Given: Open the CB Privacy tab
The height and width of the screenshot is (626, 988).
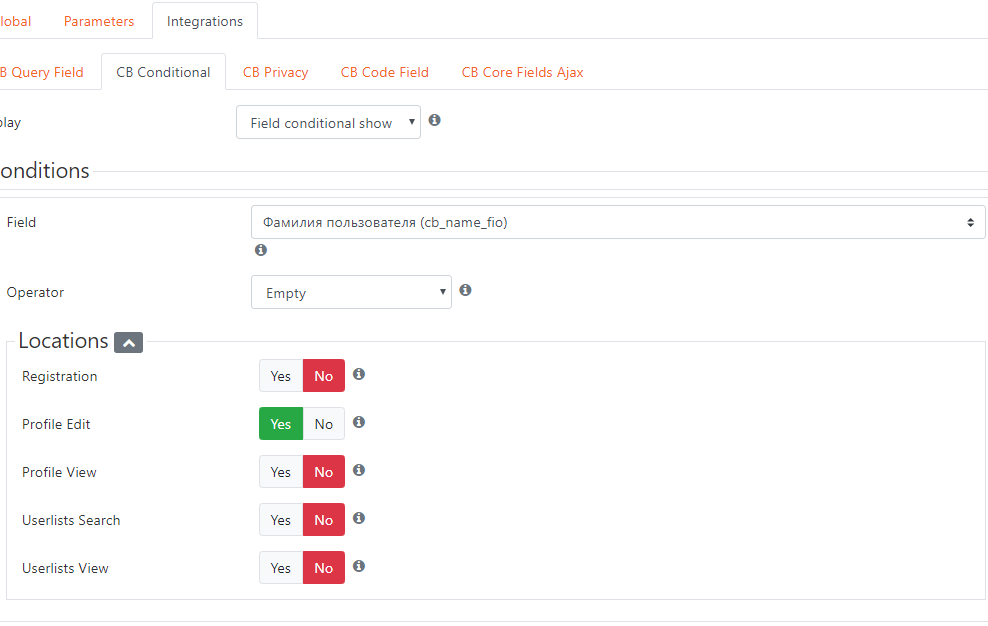Looking at the screenshot, I should [275, 72].
